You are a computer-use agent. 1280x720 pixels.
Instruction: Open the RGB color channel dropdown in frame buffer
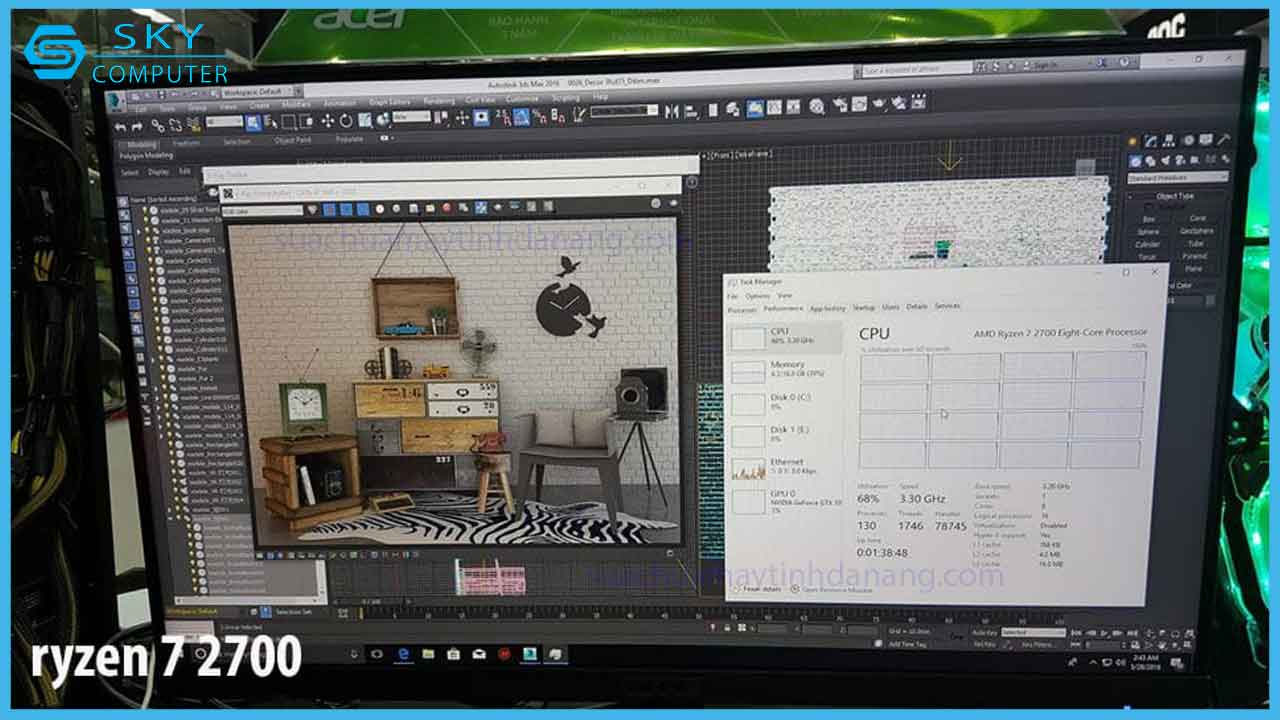pos(262,210)
